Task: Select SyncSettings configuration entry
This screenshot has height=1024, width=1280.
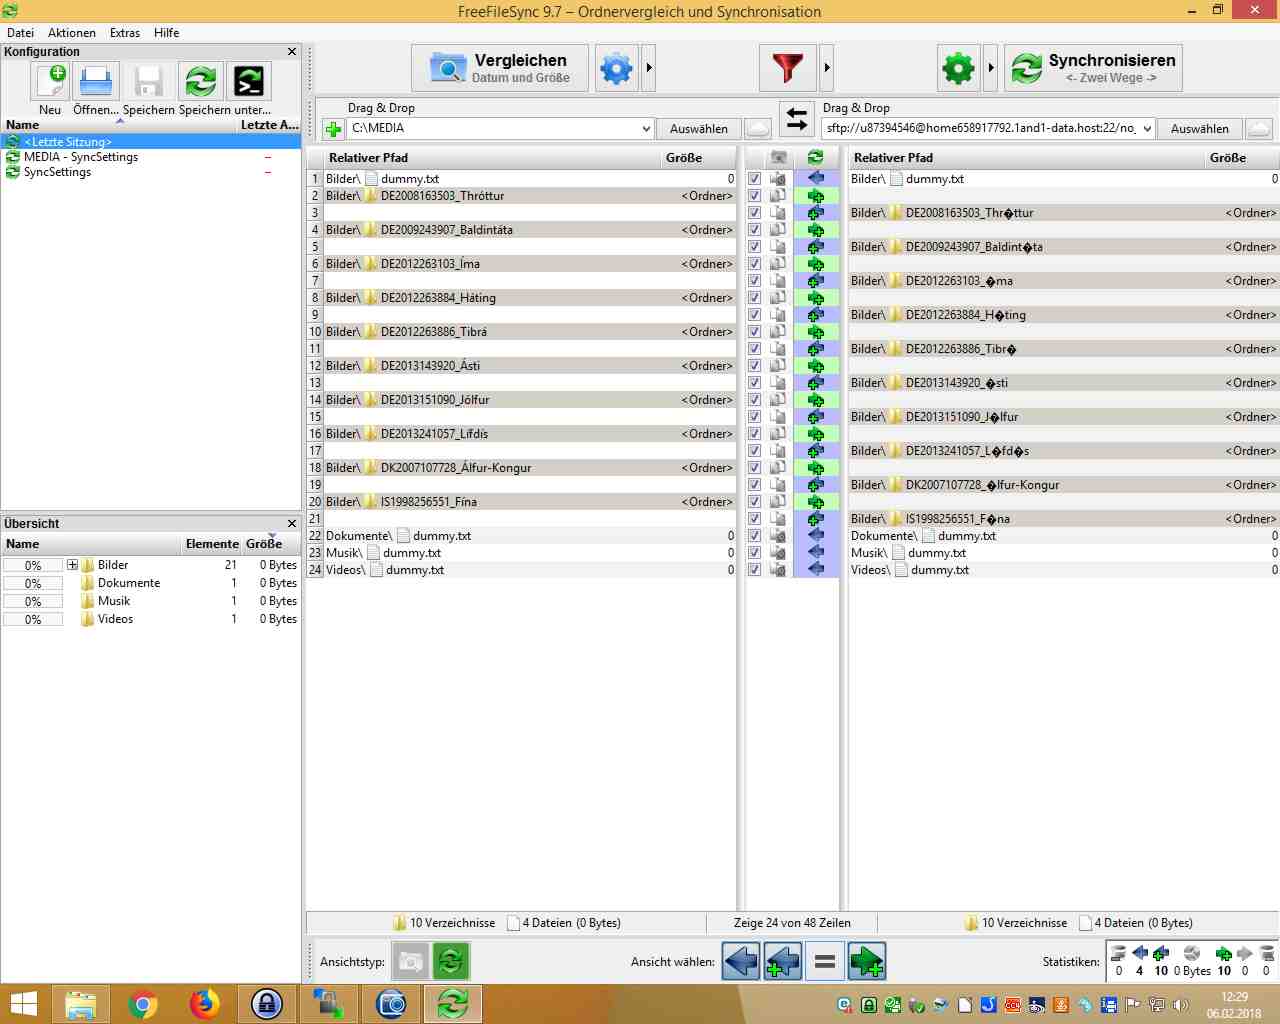Action: point(150,172)
